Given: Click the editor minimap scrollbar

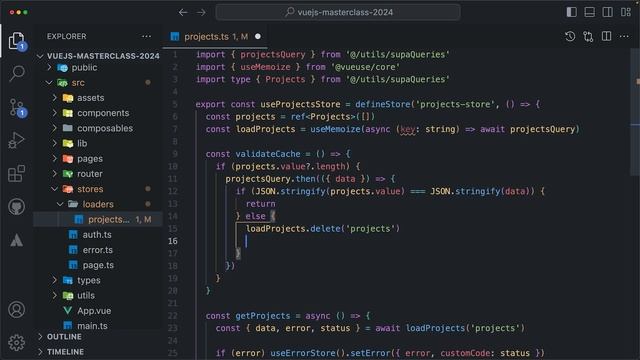Looking at the screenshot, I should [635, 112].
